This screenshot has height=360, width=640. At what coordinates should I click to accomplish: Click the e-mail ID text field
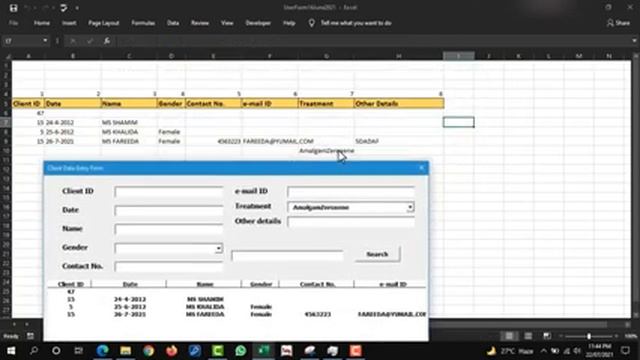(x=351, y=192)
